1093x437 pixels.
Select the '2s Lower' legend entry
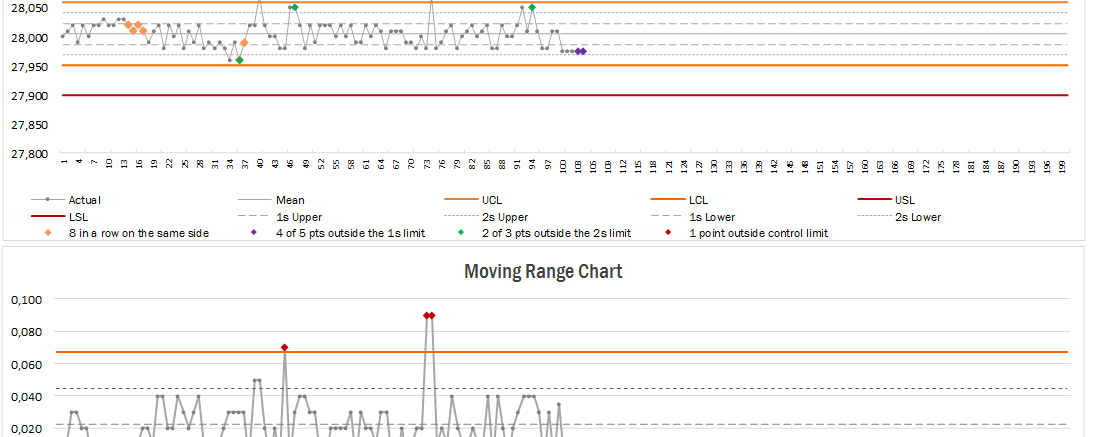click(x=915, y=216)
